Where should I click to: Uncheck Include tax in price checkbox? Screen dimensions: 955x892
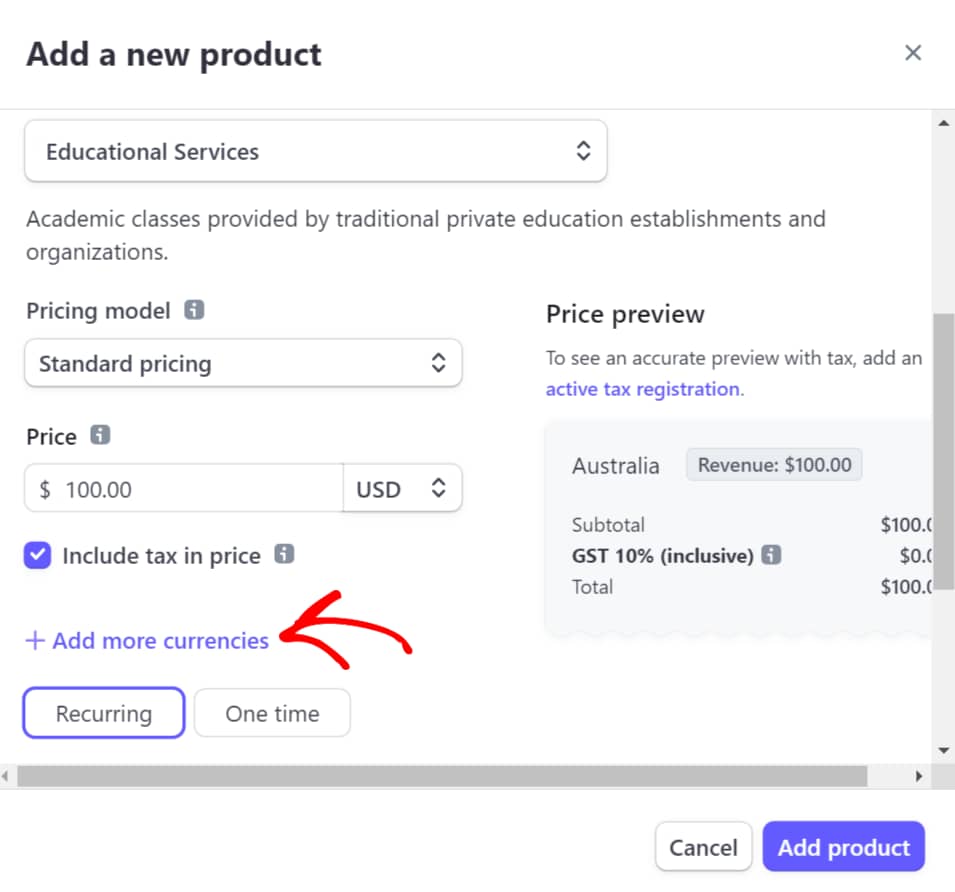pos(37,555)
